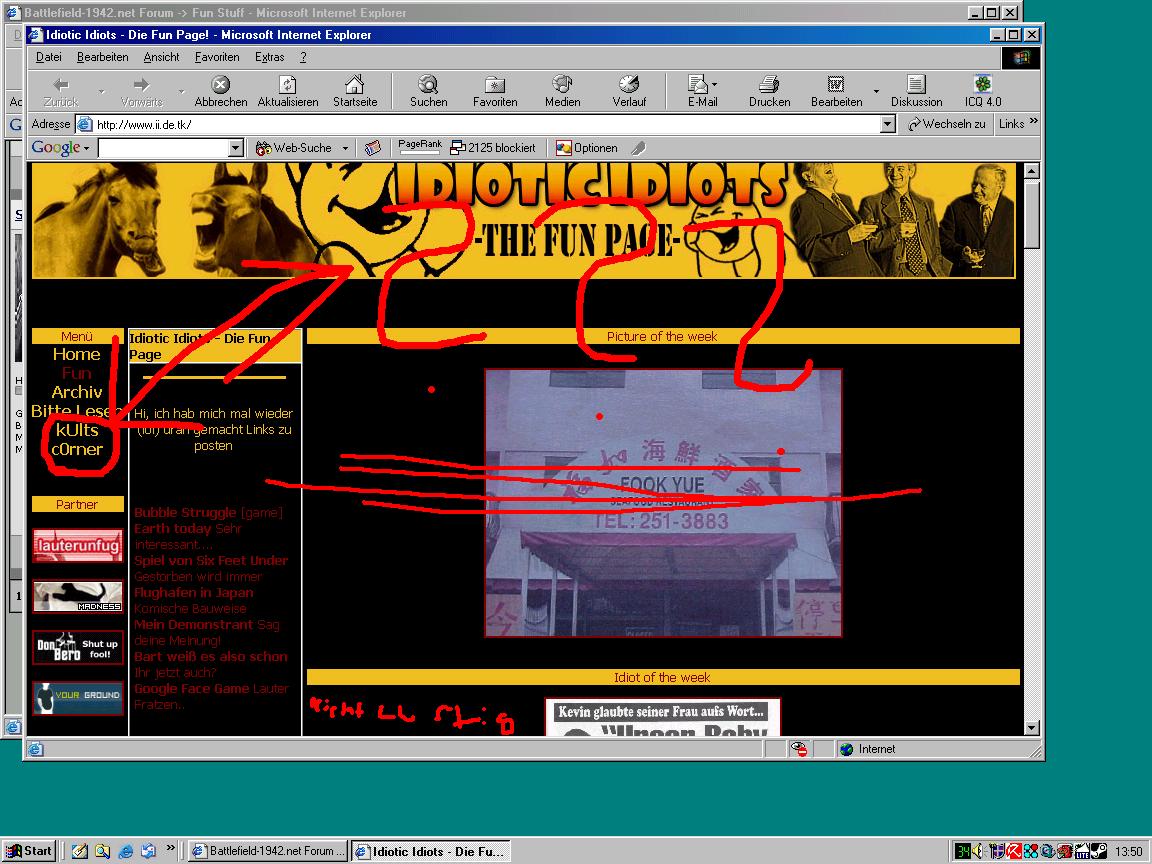The width and height of the screenshot is (1152, 864).
Task: Open the Google Face Game link
Action: click(192, 689)
